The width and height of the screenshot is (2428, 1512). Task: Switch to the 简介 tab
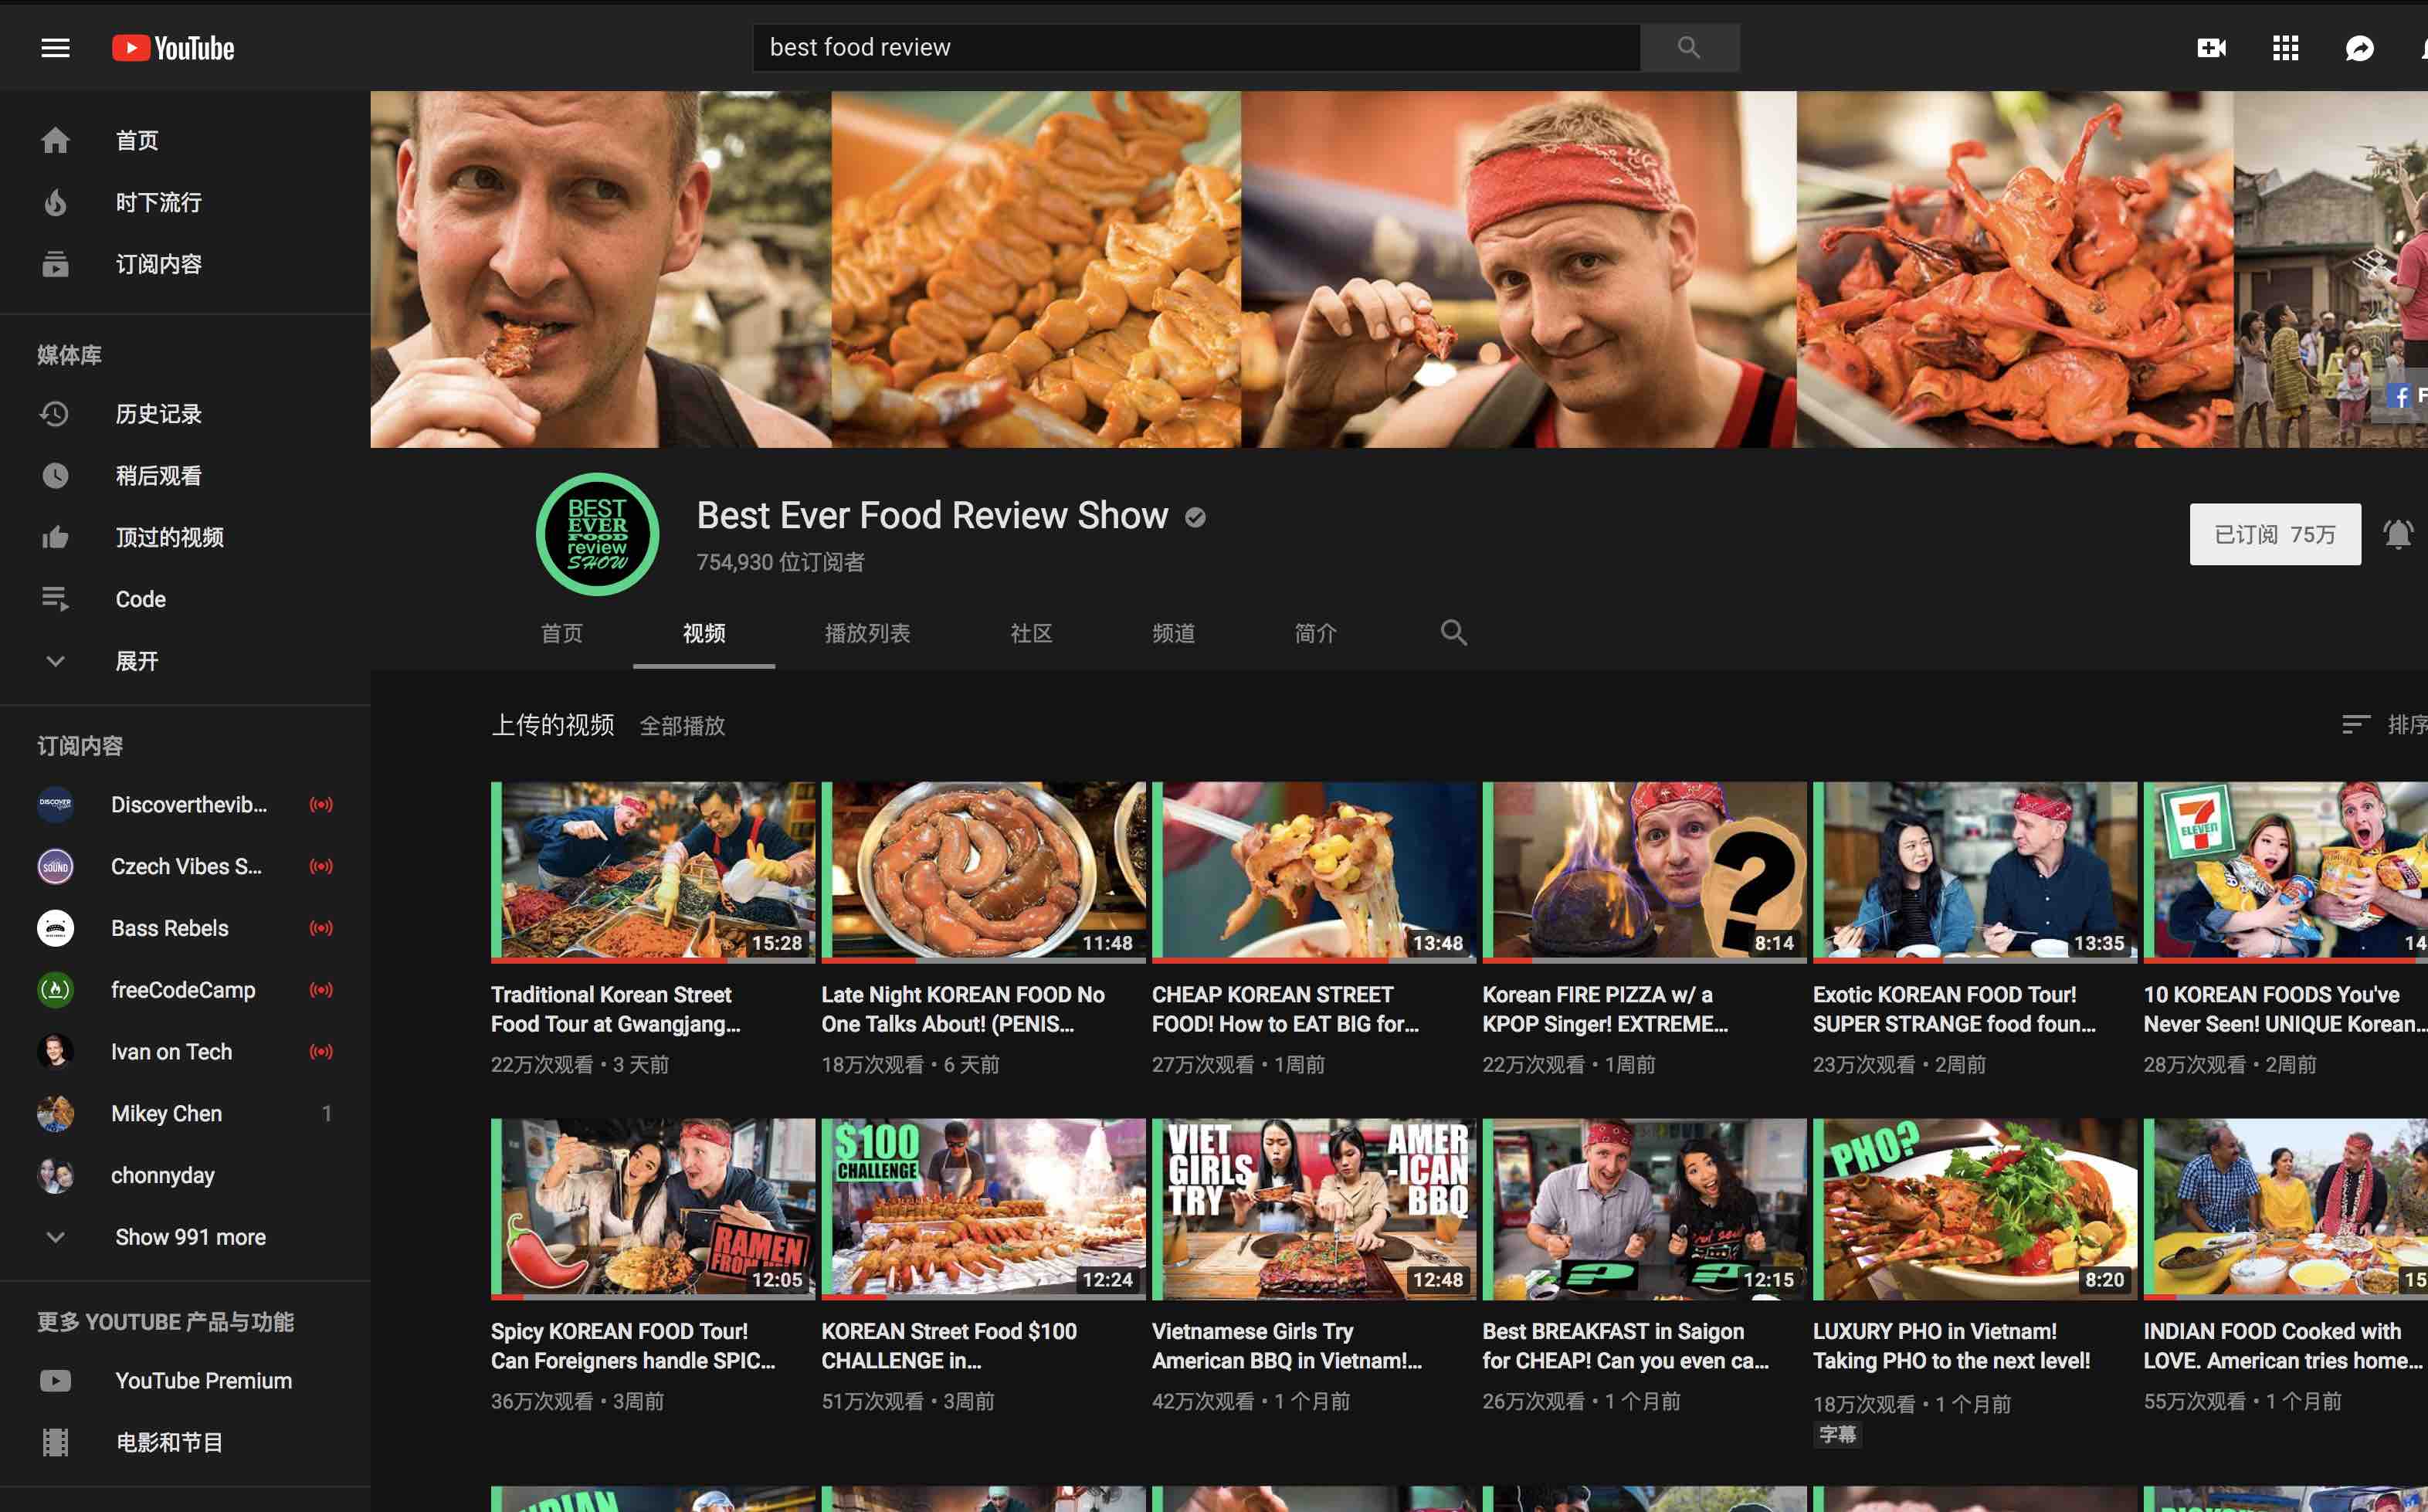pyautogui.click(x=1314, y=633)
